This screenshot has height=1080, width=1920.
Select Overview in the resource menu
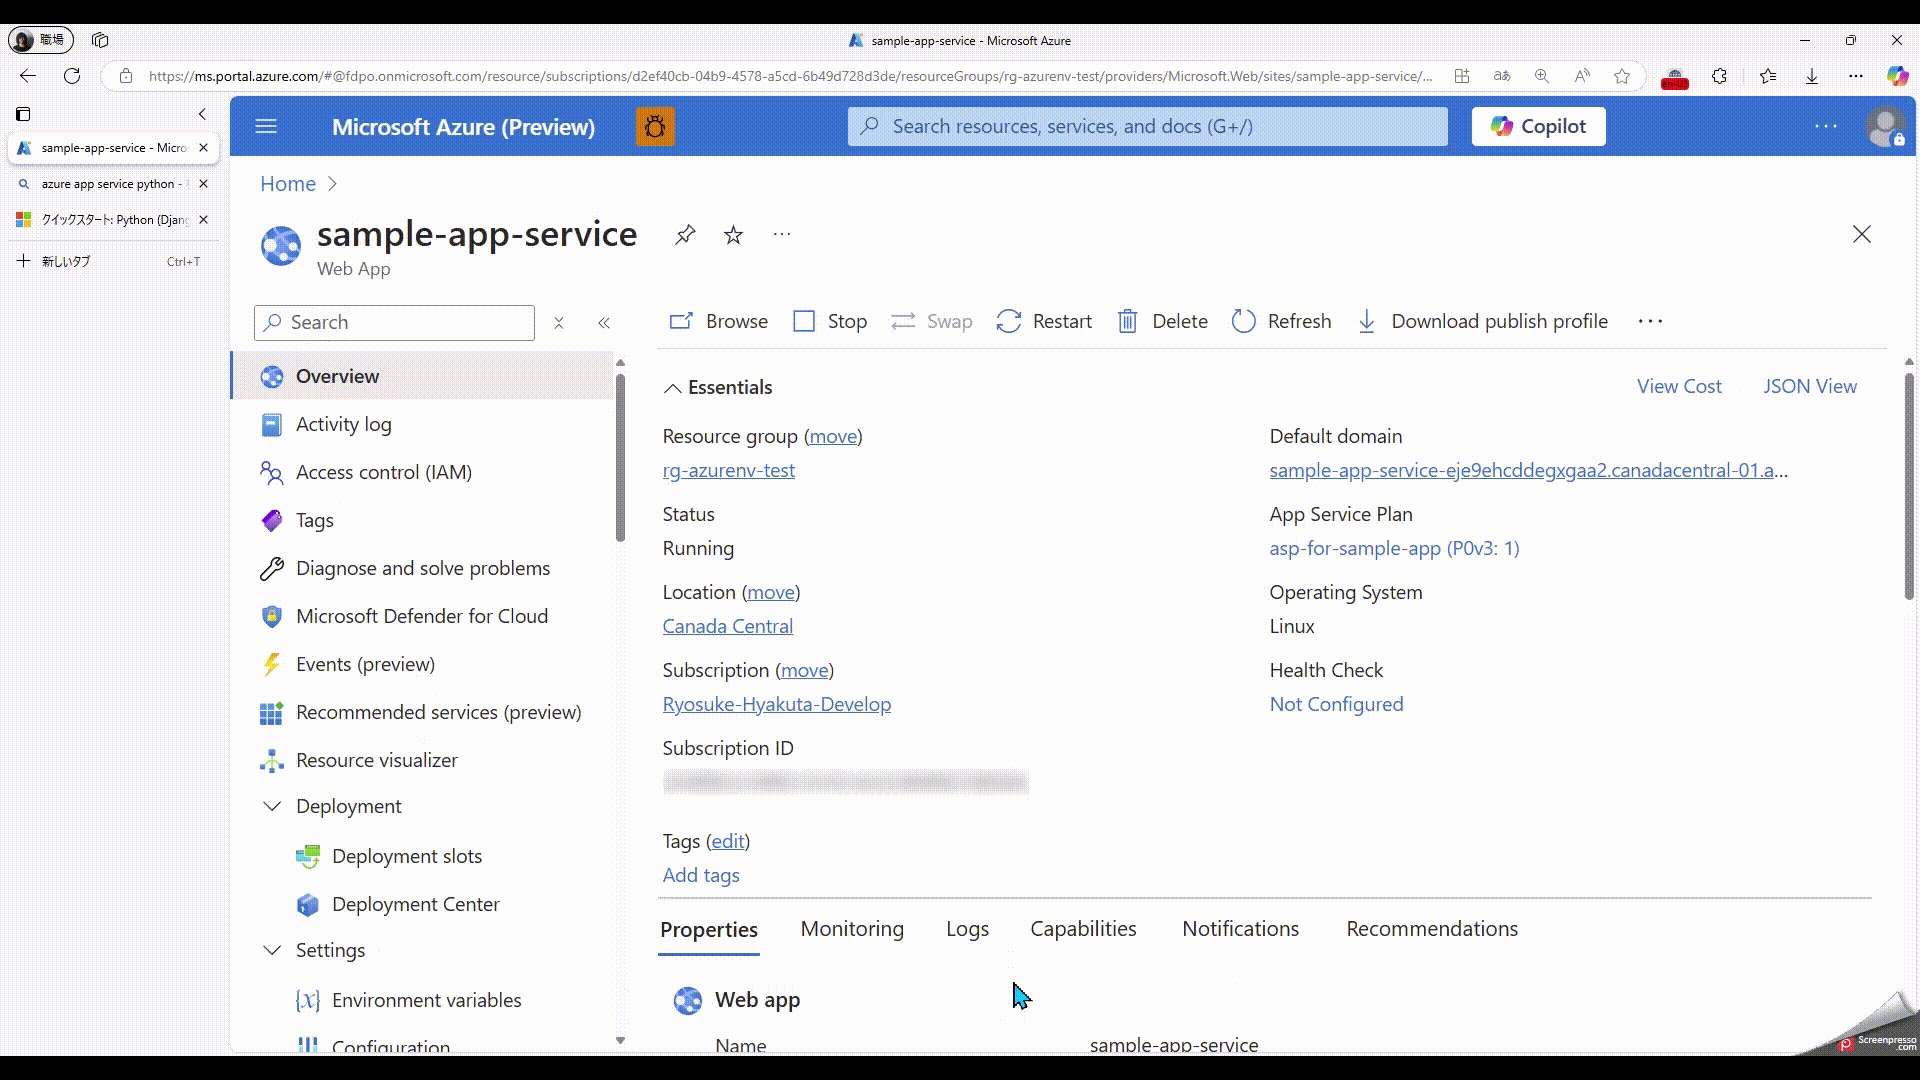click(422, 377)
